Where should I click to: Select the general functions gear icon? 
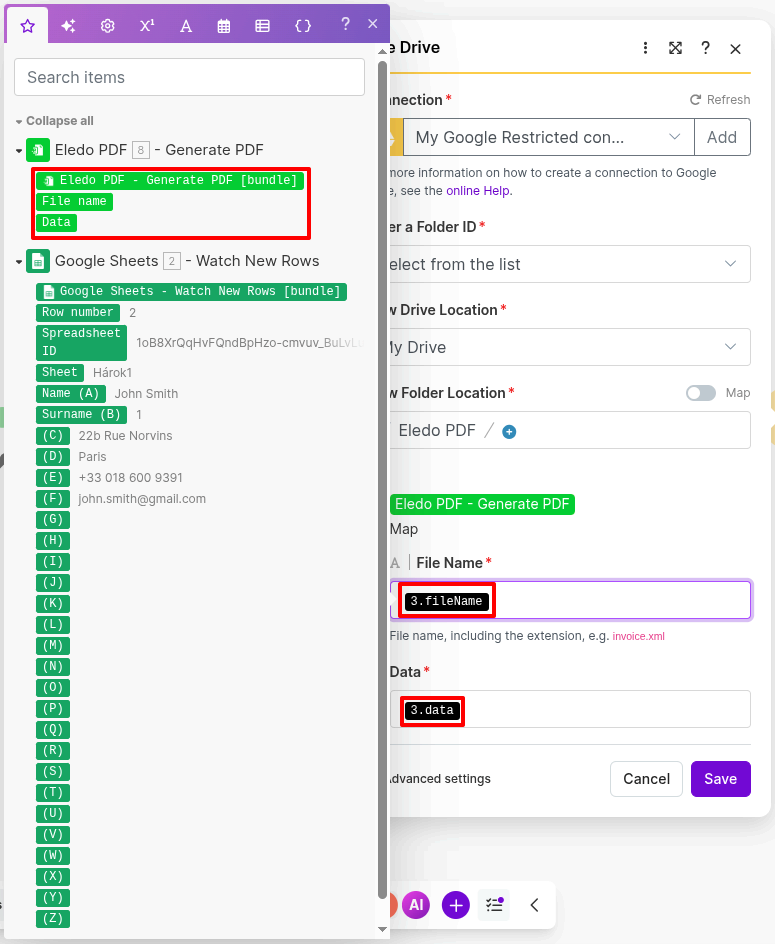pos(107,25)
